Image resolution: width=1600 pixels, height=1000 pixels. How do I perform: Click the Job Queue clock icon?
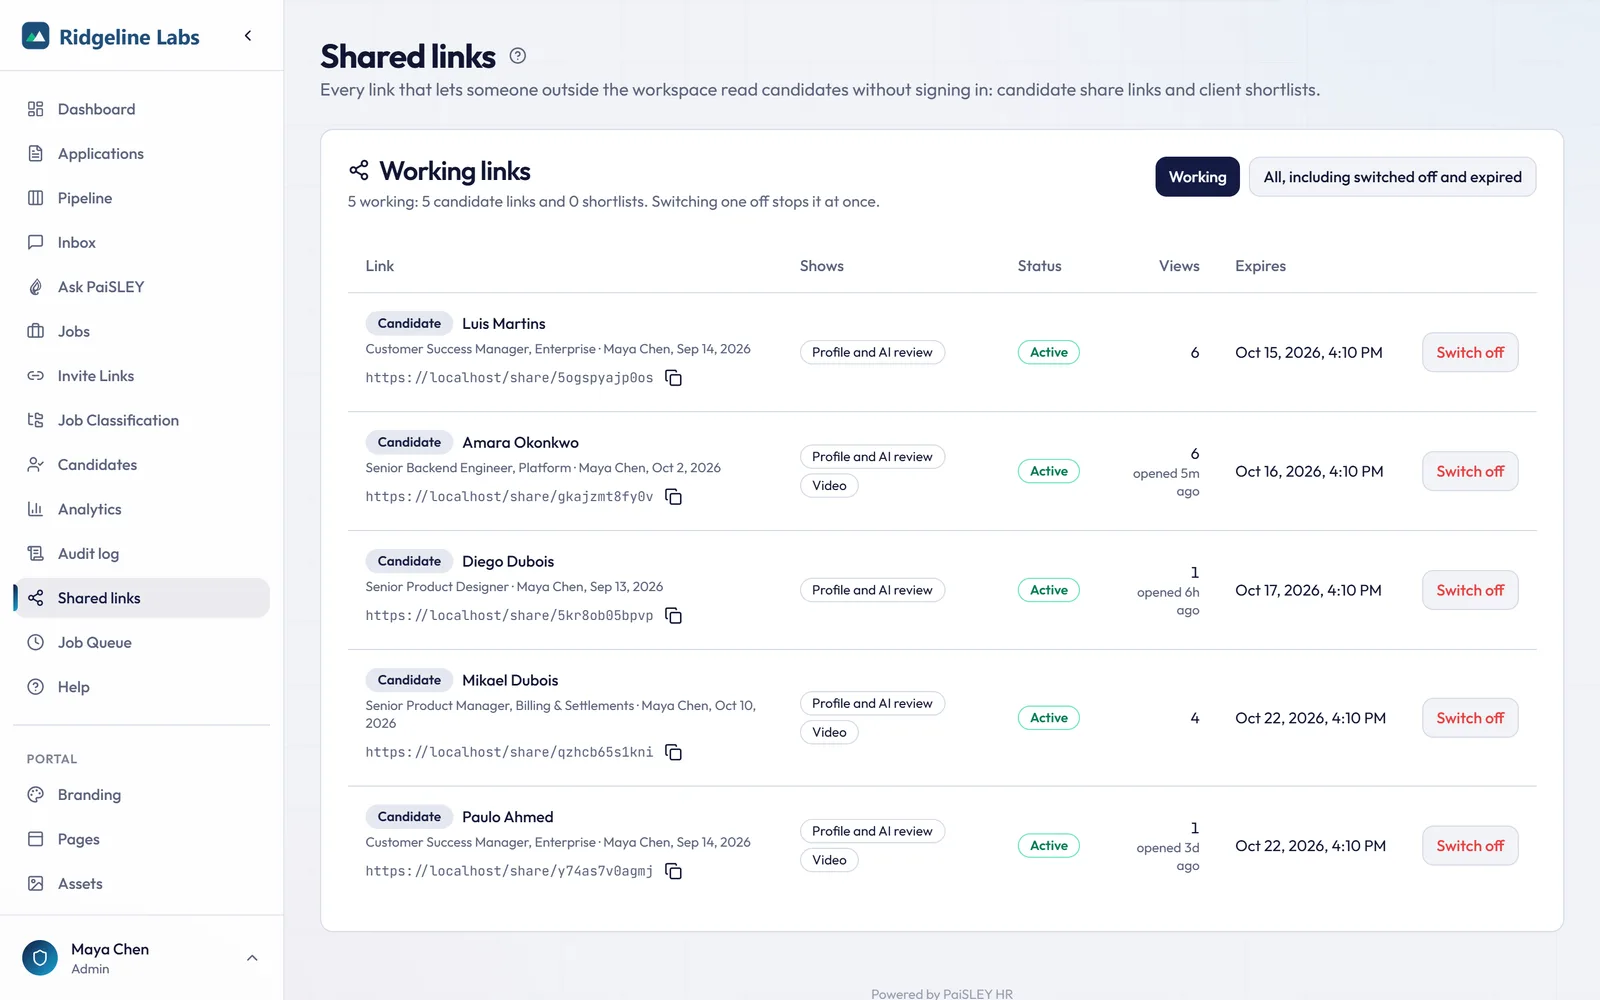tap(36, 642)
